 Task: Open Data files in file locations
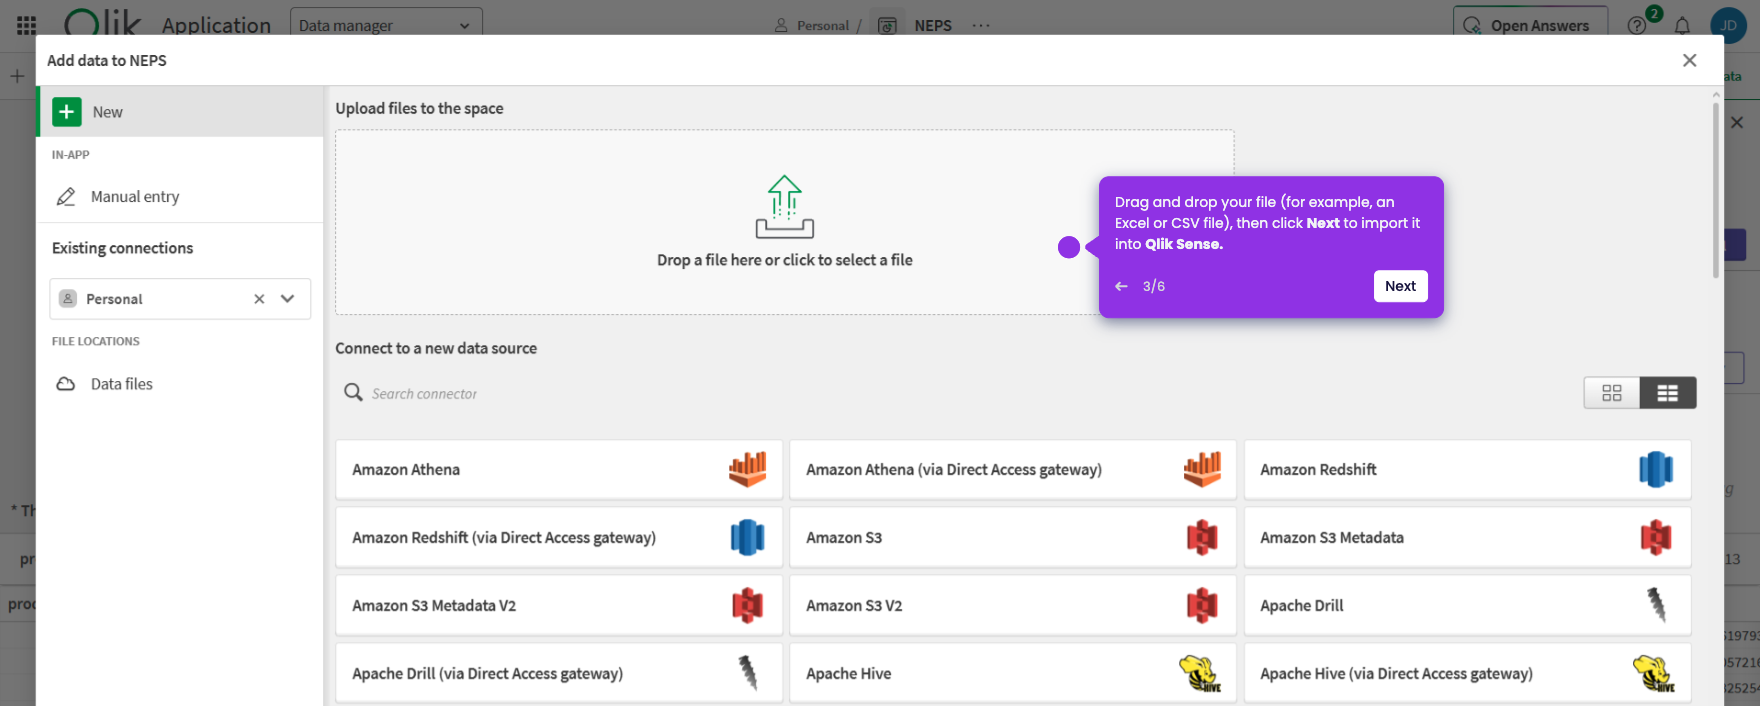tap(180, 384)
